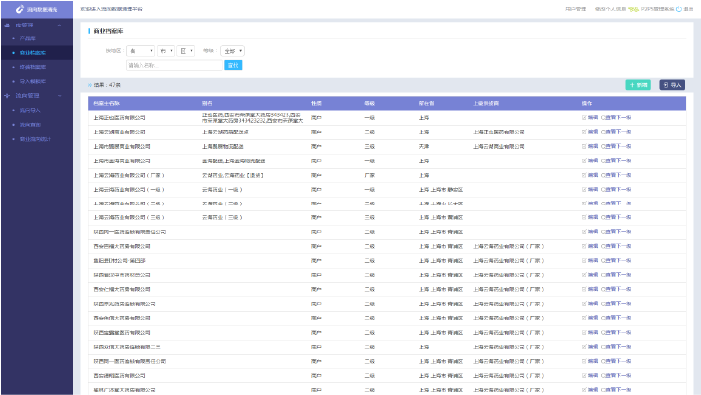
Task: Click 编辑 for 云海药业（三级）row
Action: [593, 217]
